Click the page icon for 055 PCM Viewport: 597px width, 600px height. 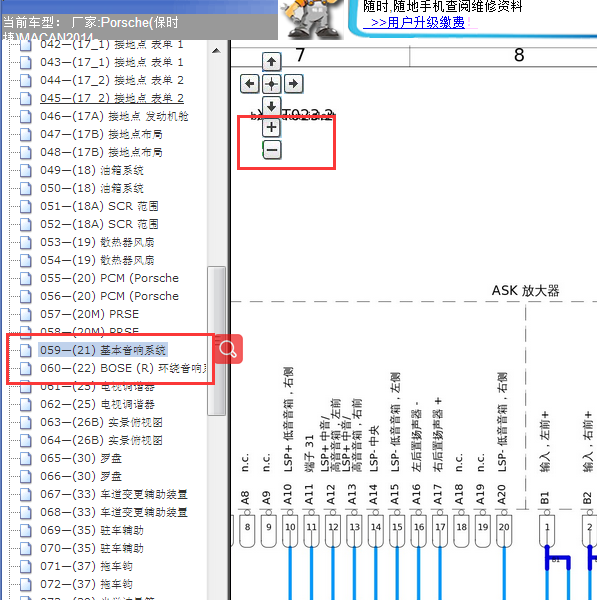[x=26, y=278]
